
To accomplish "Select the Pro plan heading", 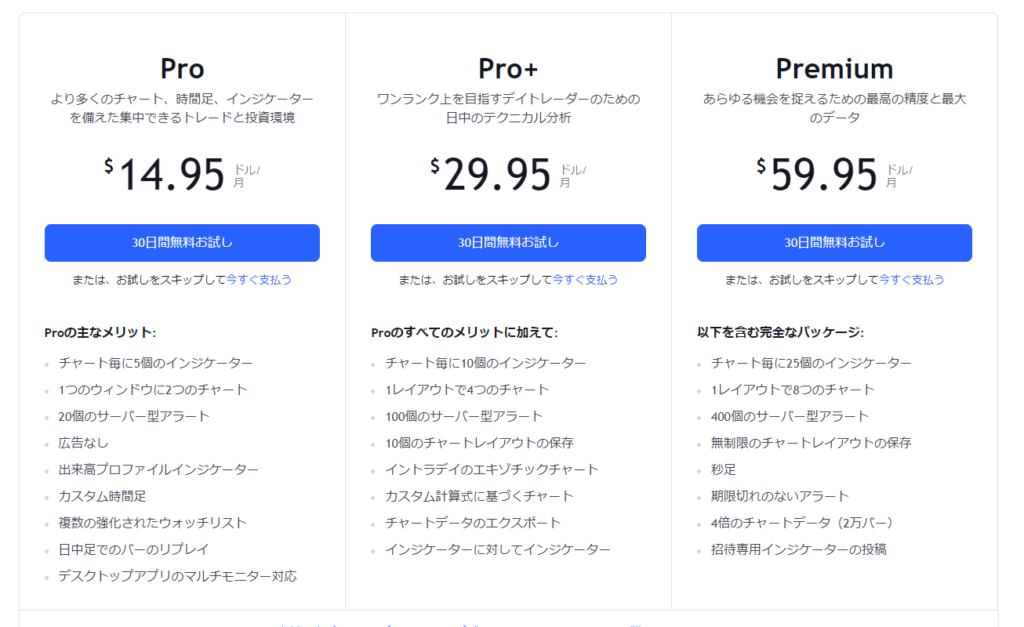I will point(182,69).
